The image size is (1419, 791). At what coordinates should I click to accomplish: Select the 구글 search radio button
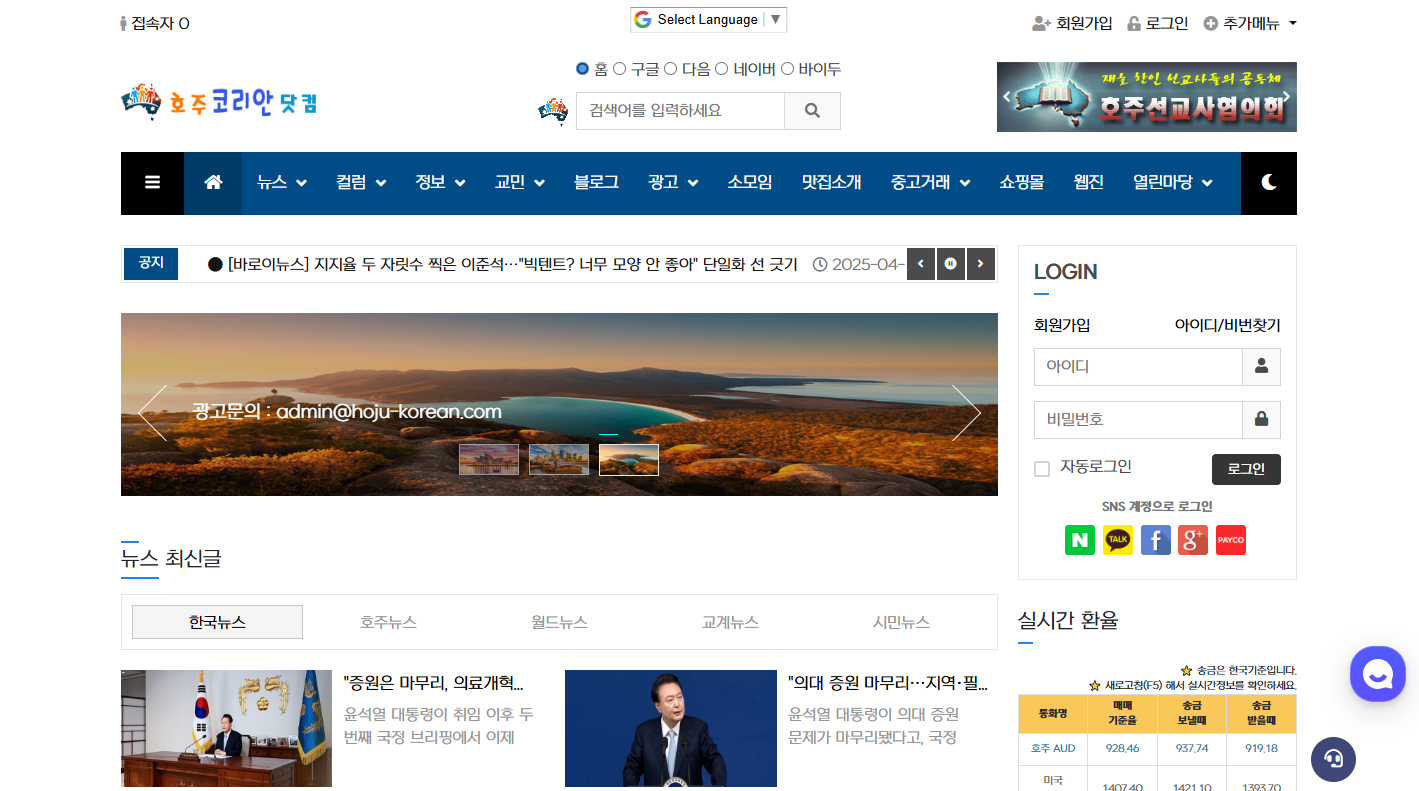pos(621,68)
